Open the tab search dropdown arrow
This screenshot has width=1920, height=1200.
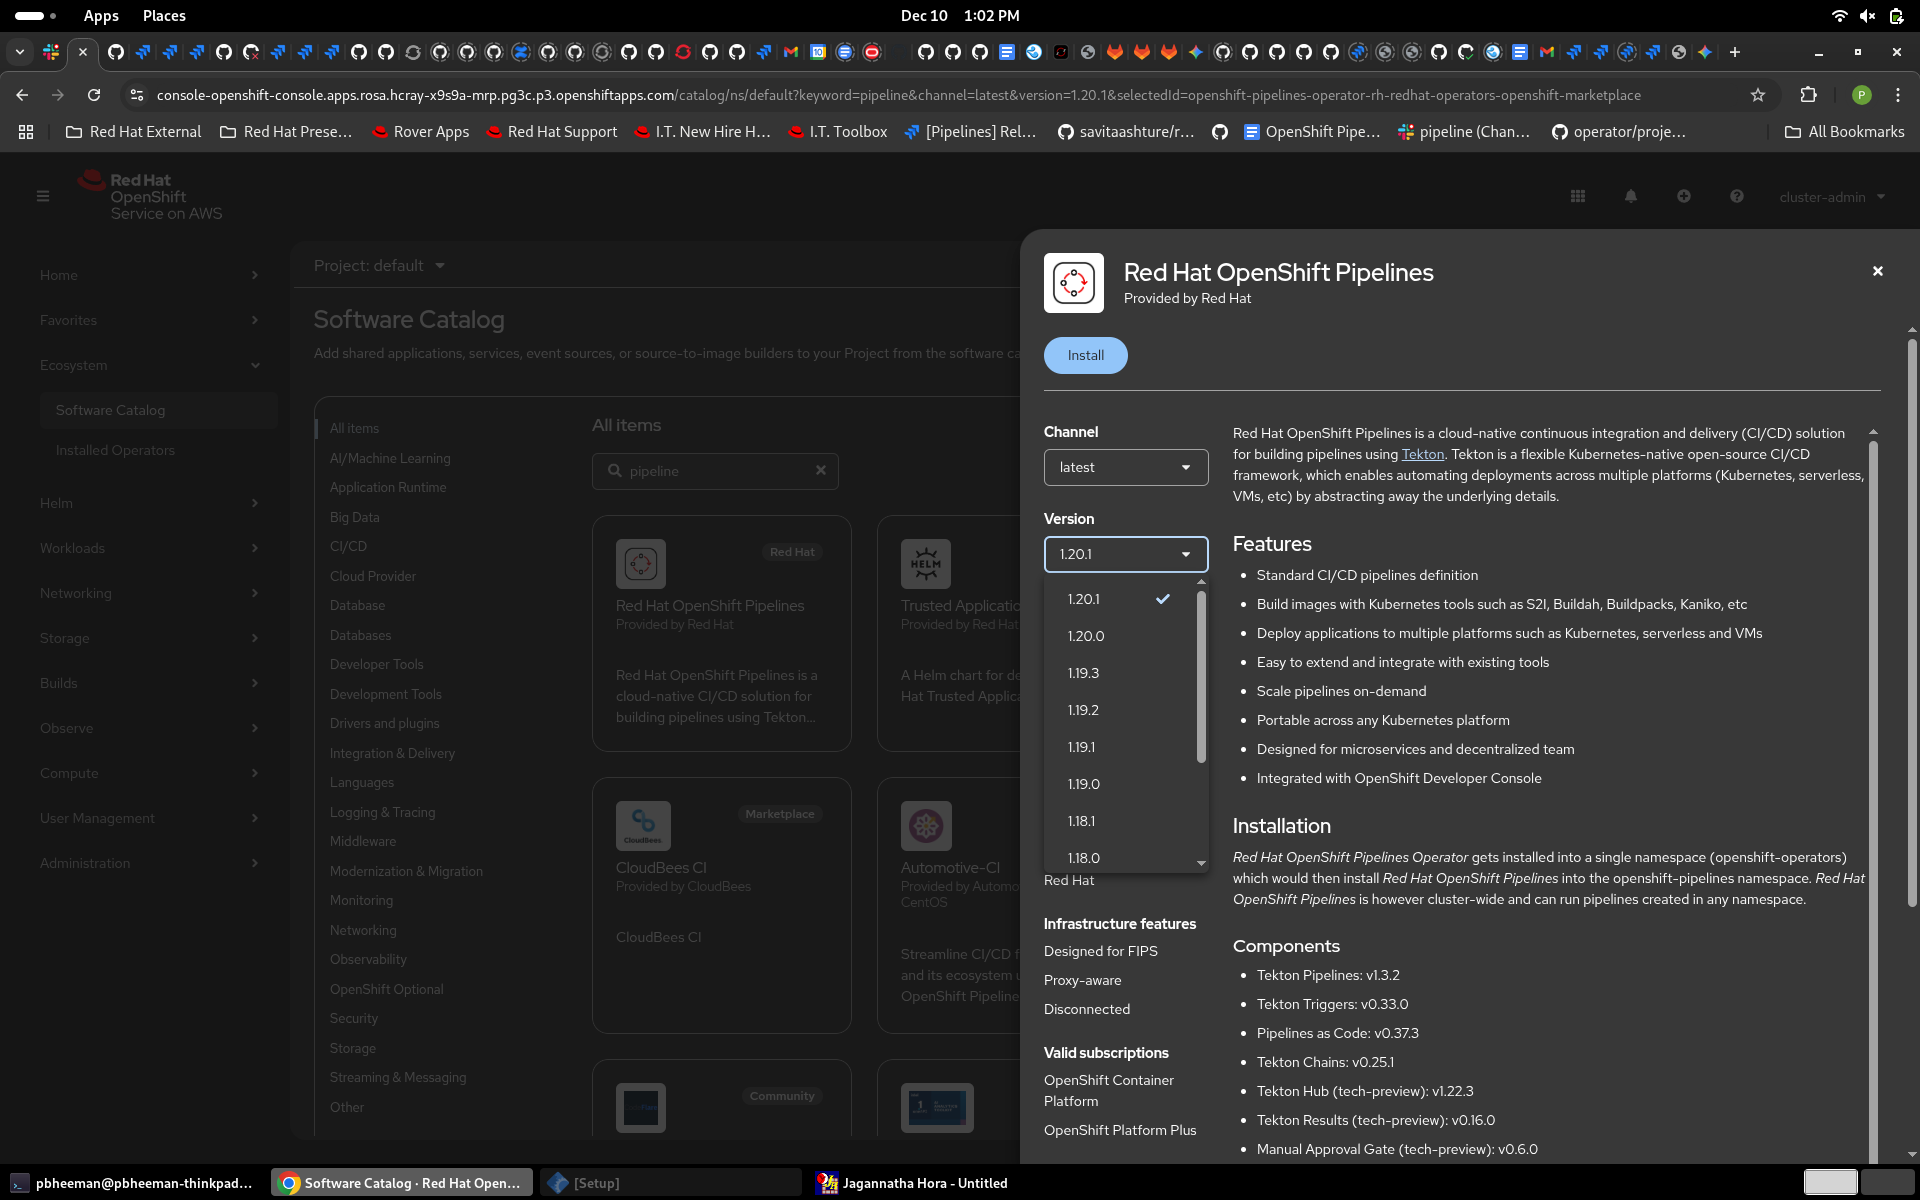[19, 52]
